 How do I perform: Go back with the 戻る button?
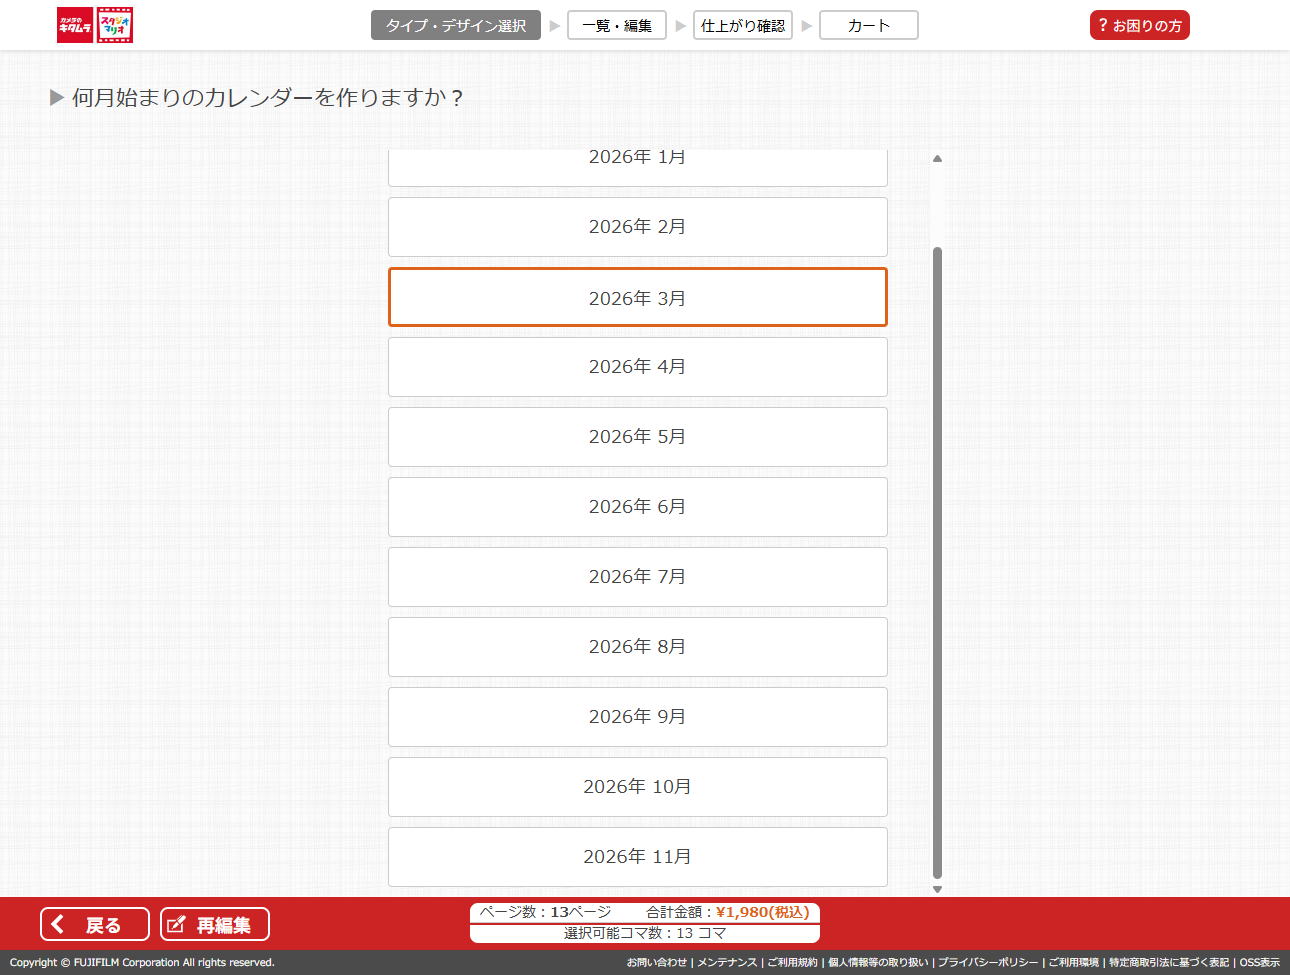point(94,924)
